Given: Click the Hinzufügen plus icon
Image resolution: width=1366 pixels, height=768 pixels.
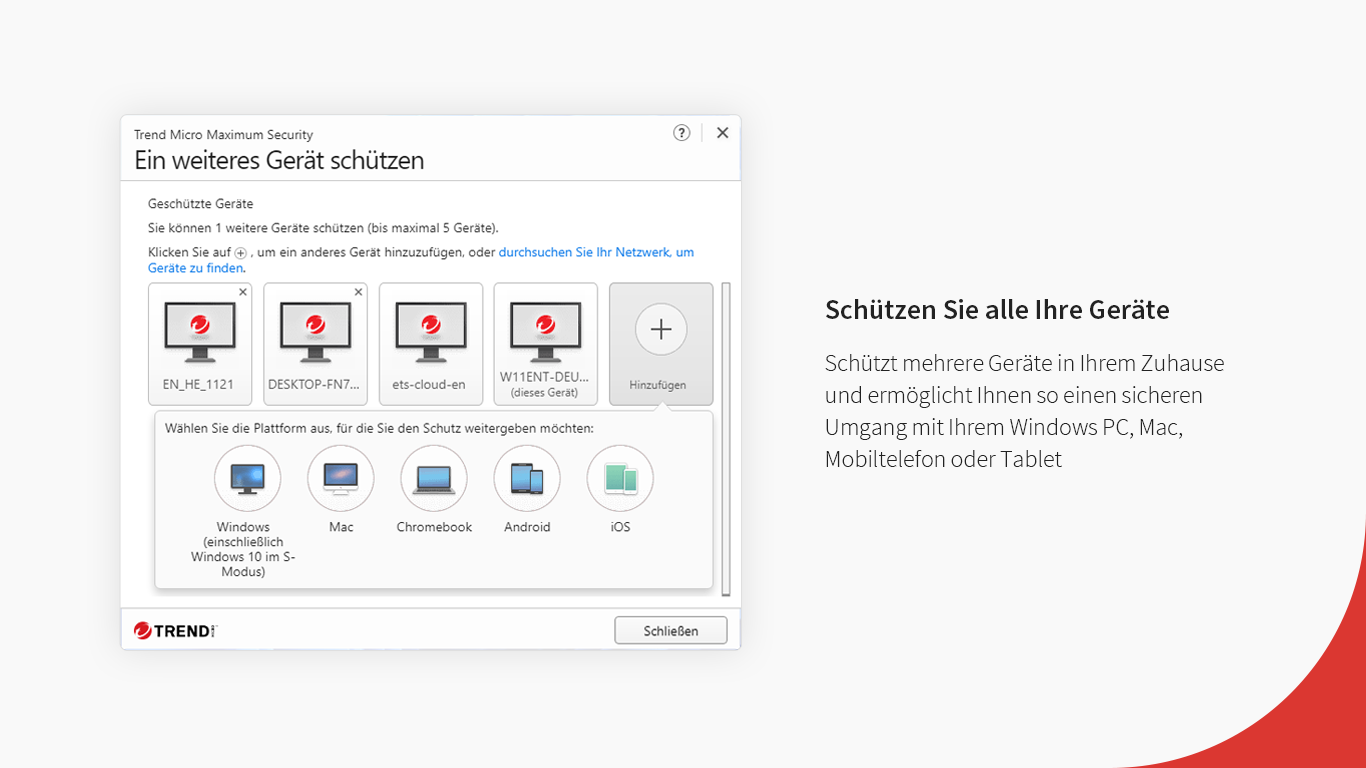Looking at the screenshot, I should pos(661,330).
